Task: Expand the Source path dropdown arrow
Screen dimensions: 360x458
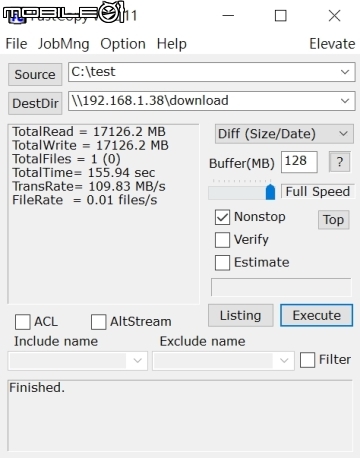Action: coord(345,72)
